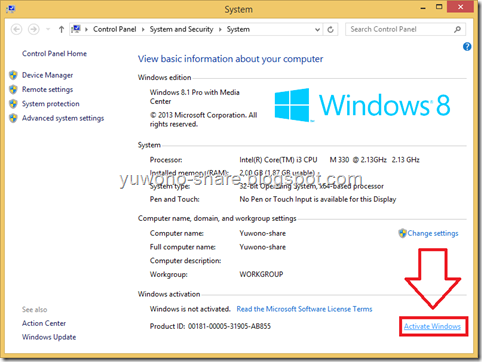The width and height of the screenshot is (482, 362).
Task: Read the Microsoft Software License Terms
Action: coord(304,309)
